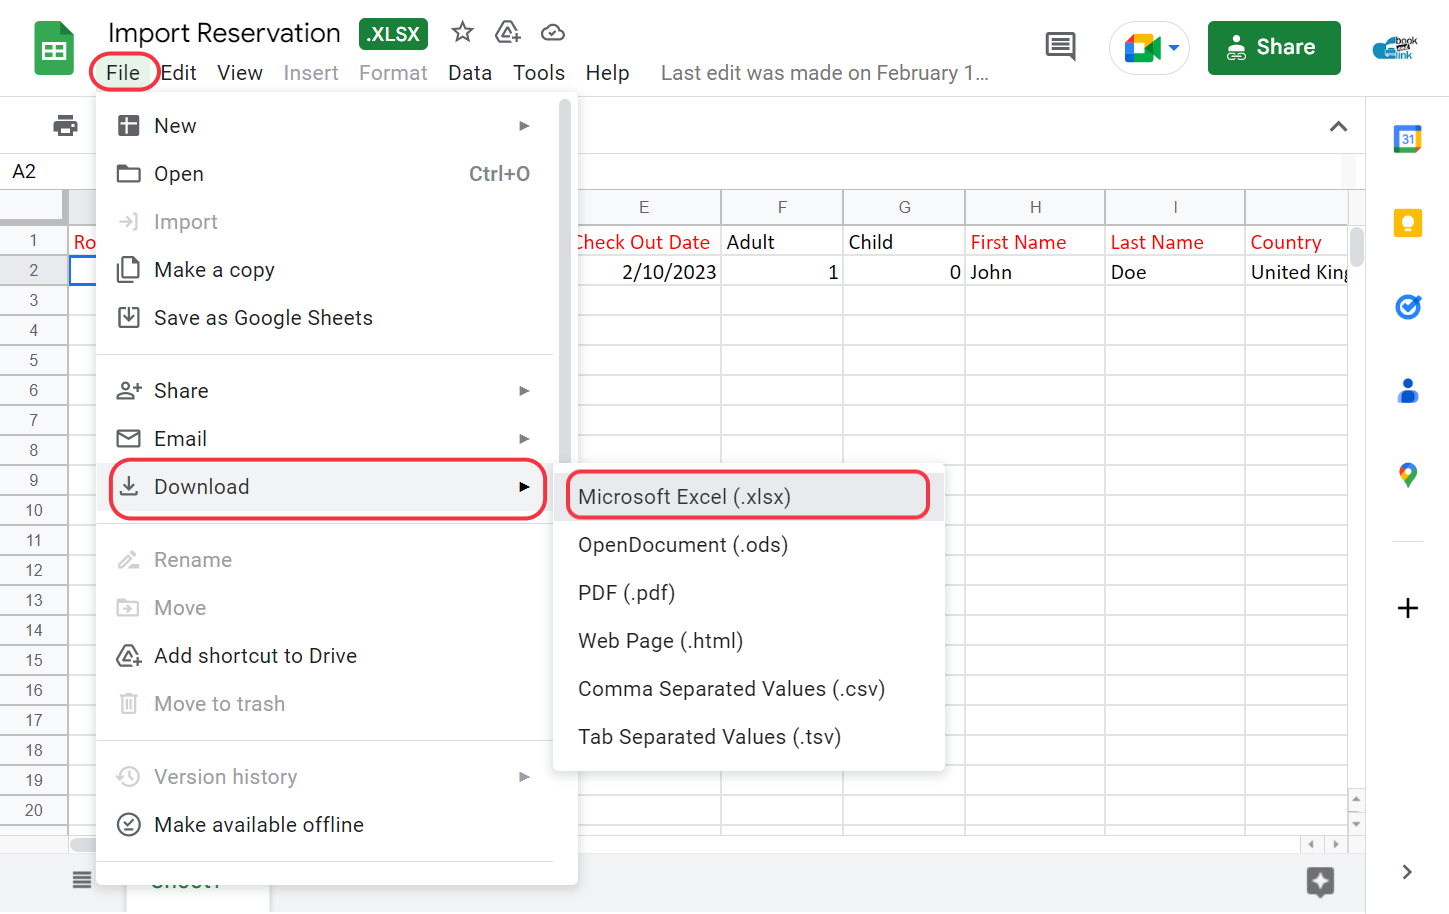This screenshot has height=914, width=1449.
Task: Open Contacts side panel
Action: tap(1408, 390)
